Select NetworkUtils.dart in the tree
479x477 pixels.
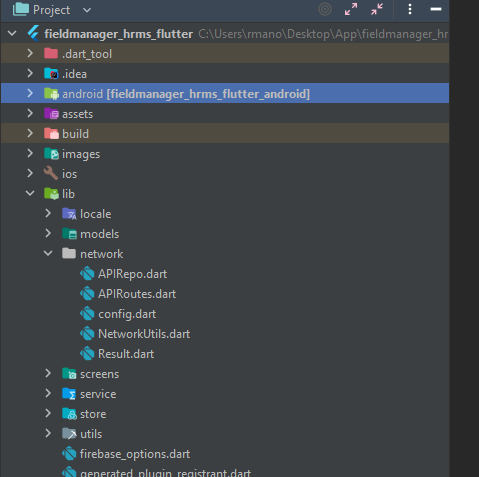click(x=144, y=334)
